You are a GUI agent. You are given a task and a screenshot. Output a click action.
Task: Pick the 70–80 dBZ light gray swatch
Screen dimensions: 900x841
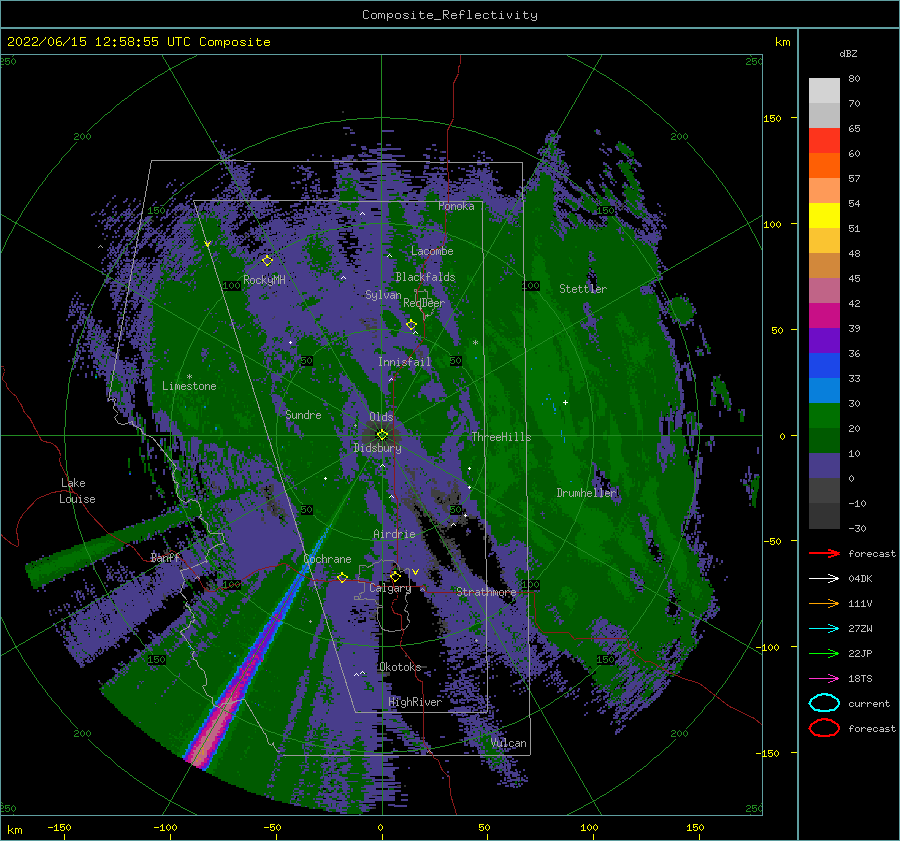[824, 91]
